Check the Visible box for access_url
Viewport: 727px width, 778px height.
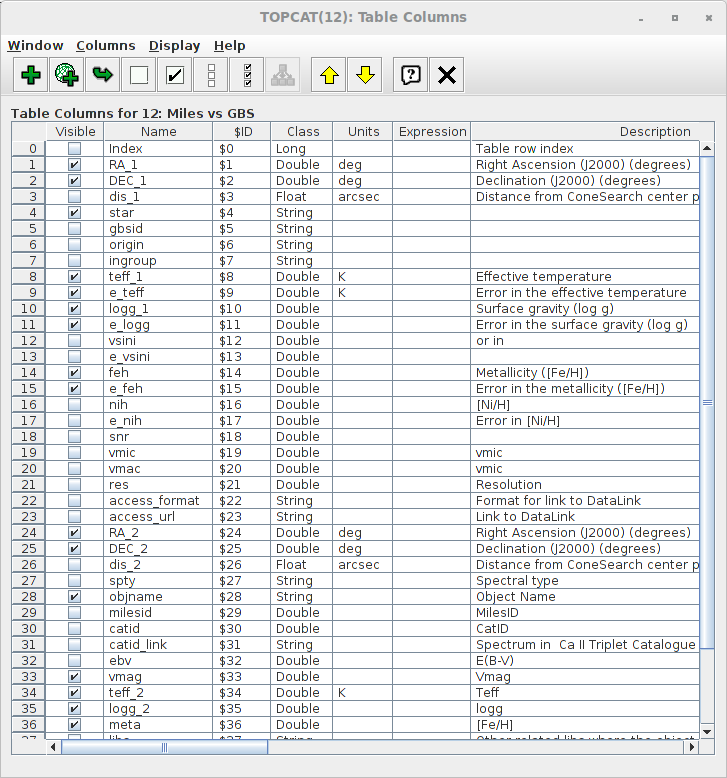click(x=74, y=517)
